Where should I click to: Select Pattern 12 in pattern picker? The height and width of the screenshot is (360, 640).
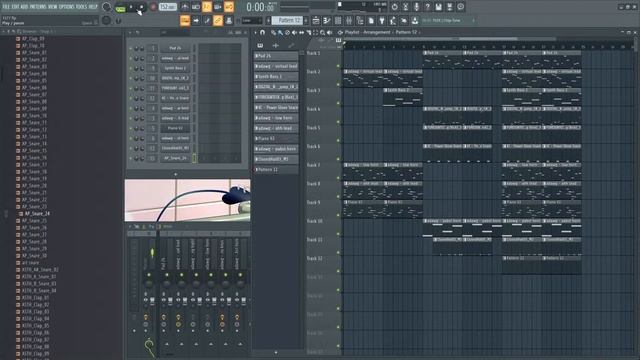click(276, 169)
